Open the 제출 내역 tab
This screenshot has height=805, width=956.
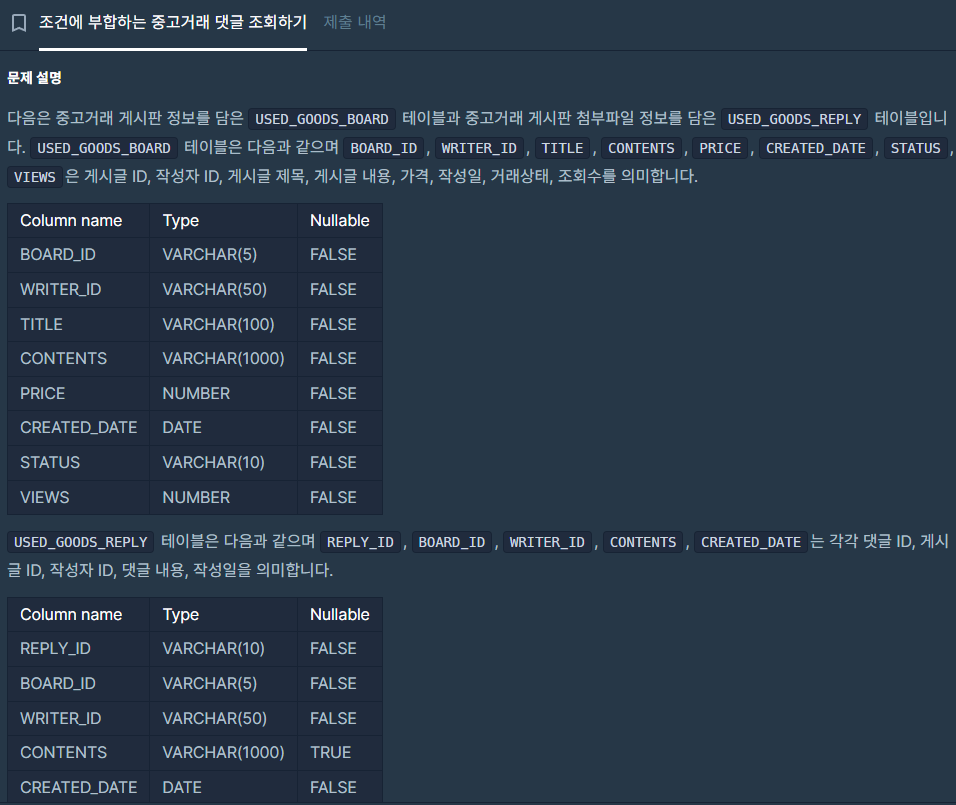[354, 23]
